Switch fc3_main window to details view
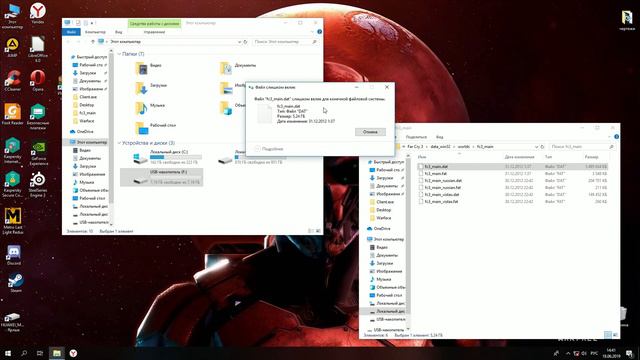This screenshot has width=640, height=360. 608,335
